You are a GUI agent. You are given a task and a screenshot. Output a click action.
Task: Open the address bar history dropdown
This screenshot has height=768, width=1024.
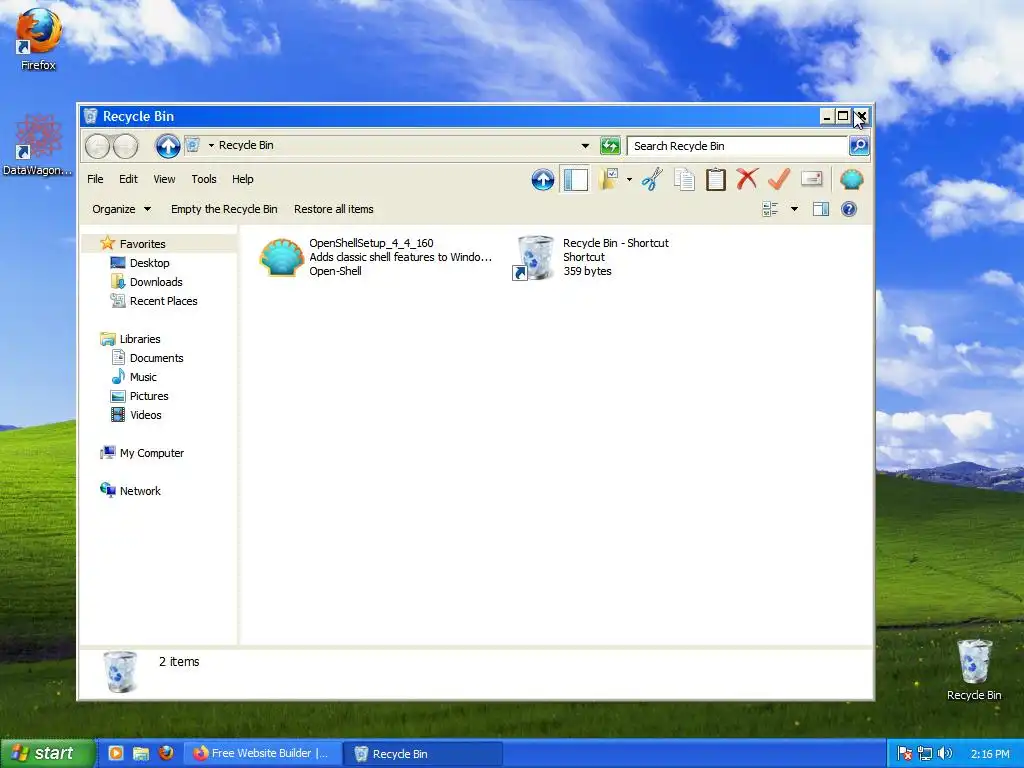tap(585, 146)
